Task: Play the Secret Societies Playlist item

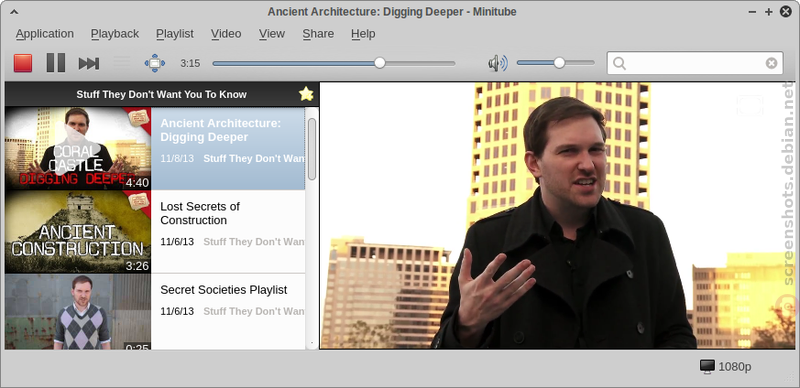Action: click(x=155, y=312)
